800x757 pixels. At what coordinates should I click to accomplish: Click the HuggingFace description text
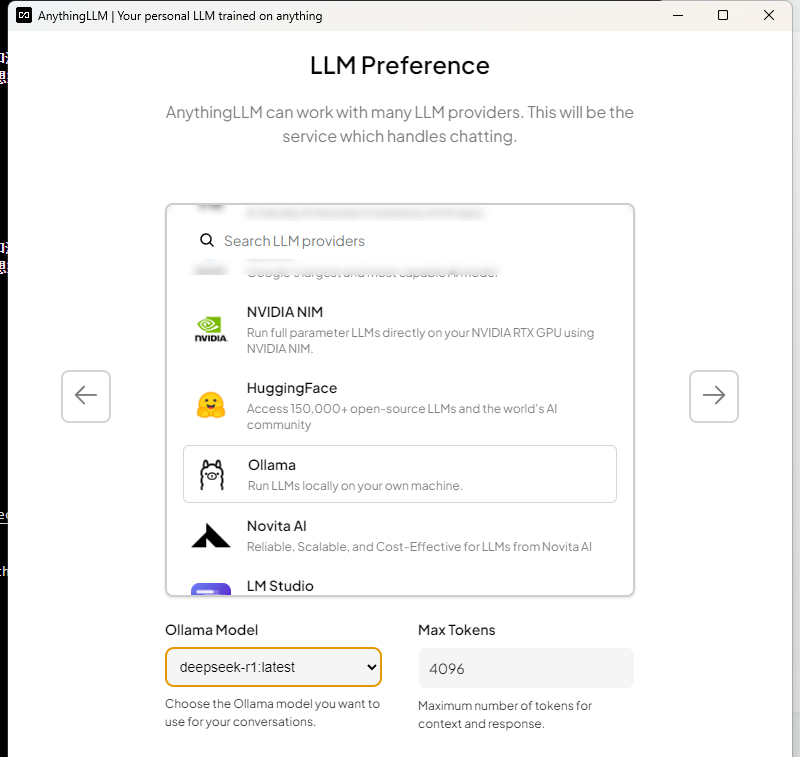pos(402,417)
